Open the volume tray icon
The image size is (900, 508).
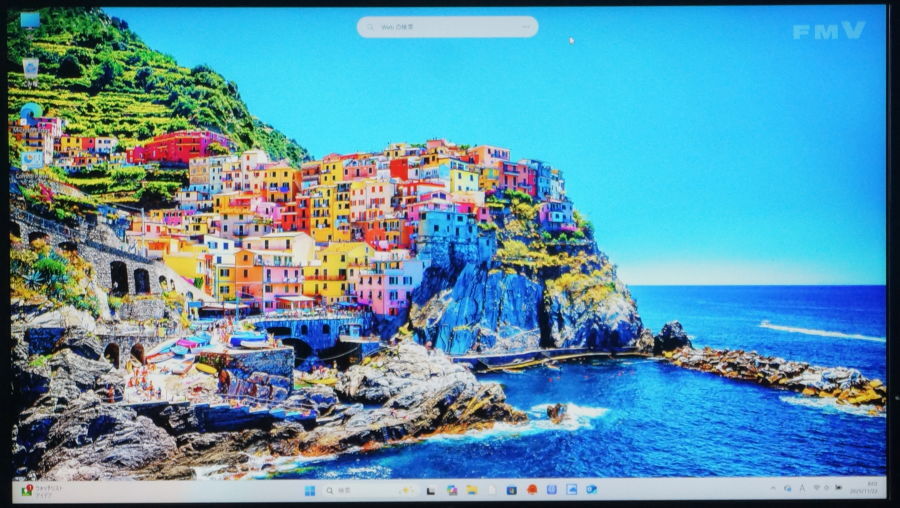tap(827, 488)
